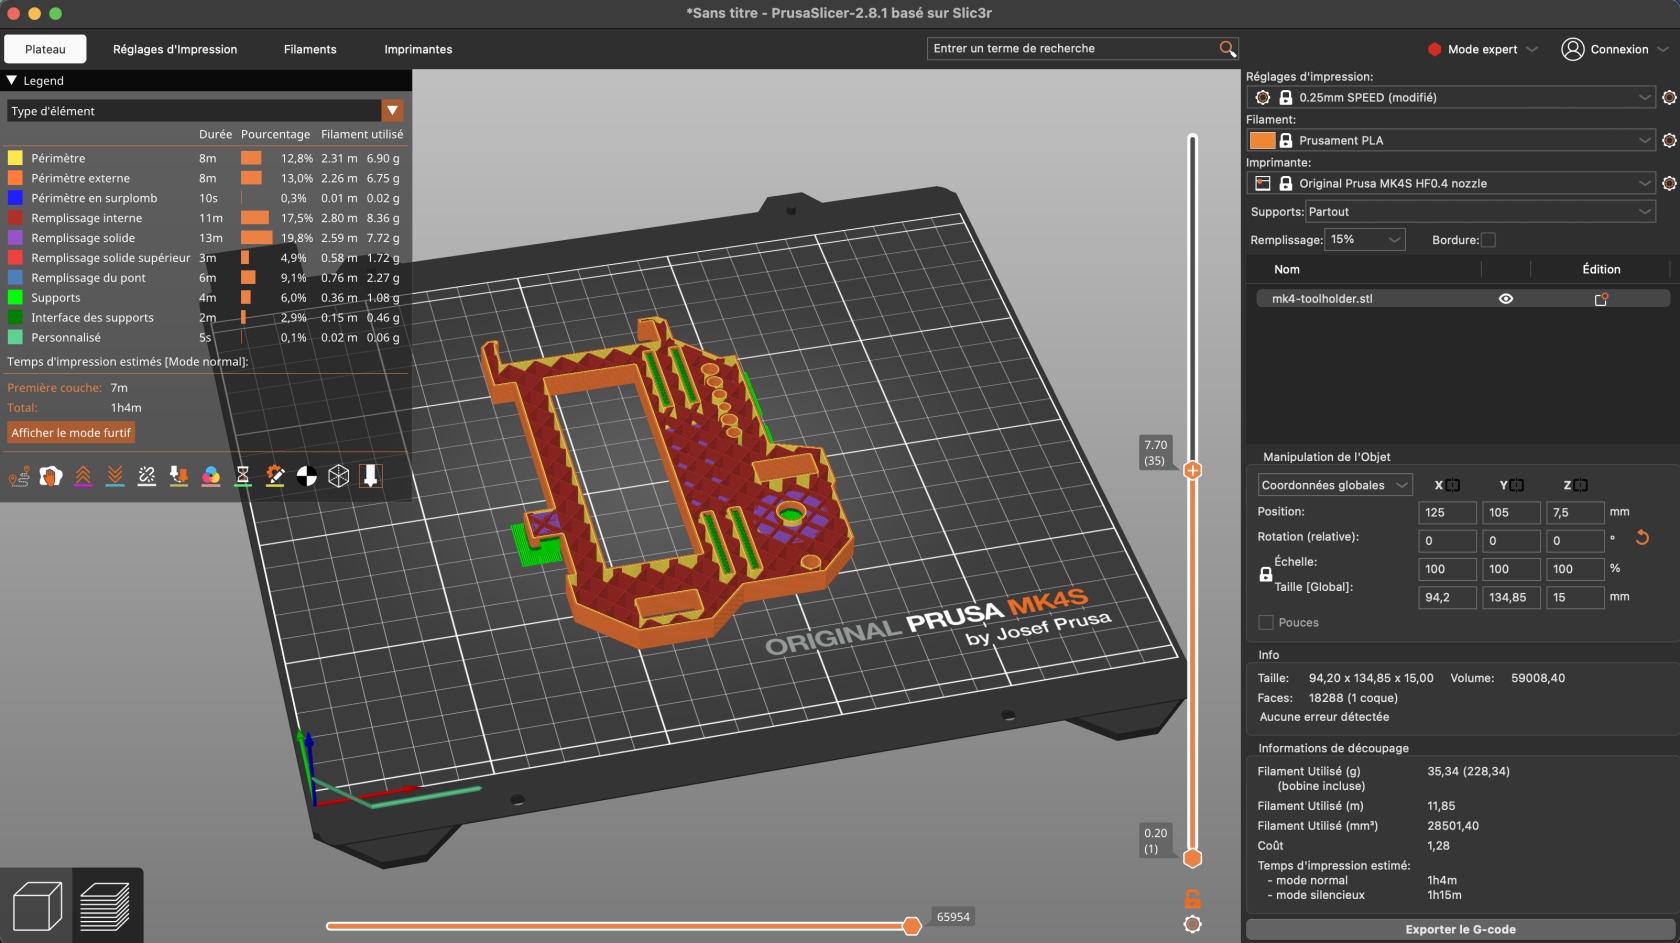Toggle seams icon with broken chain link
The image size is (1680, 943).
click(x=147, y=477)
